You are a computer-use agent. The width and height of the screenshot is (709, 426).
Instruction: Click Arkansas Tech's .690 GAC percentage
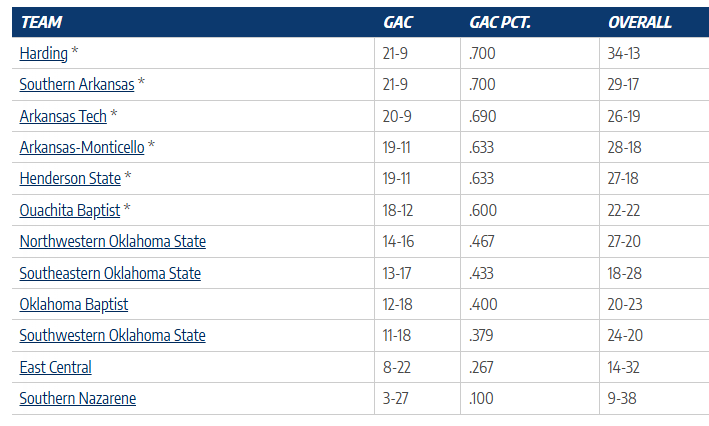(x=484, y=116)
